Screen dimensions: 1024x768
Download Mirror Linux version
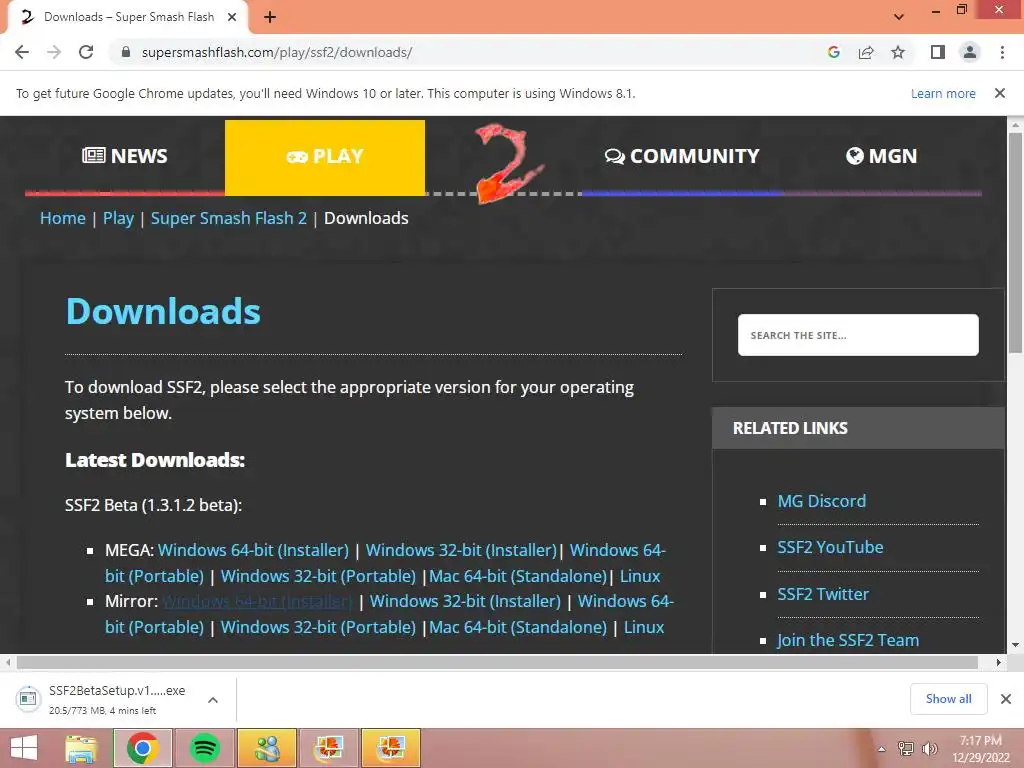(644, 627)
